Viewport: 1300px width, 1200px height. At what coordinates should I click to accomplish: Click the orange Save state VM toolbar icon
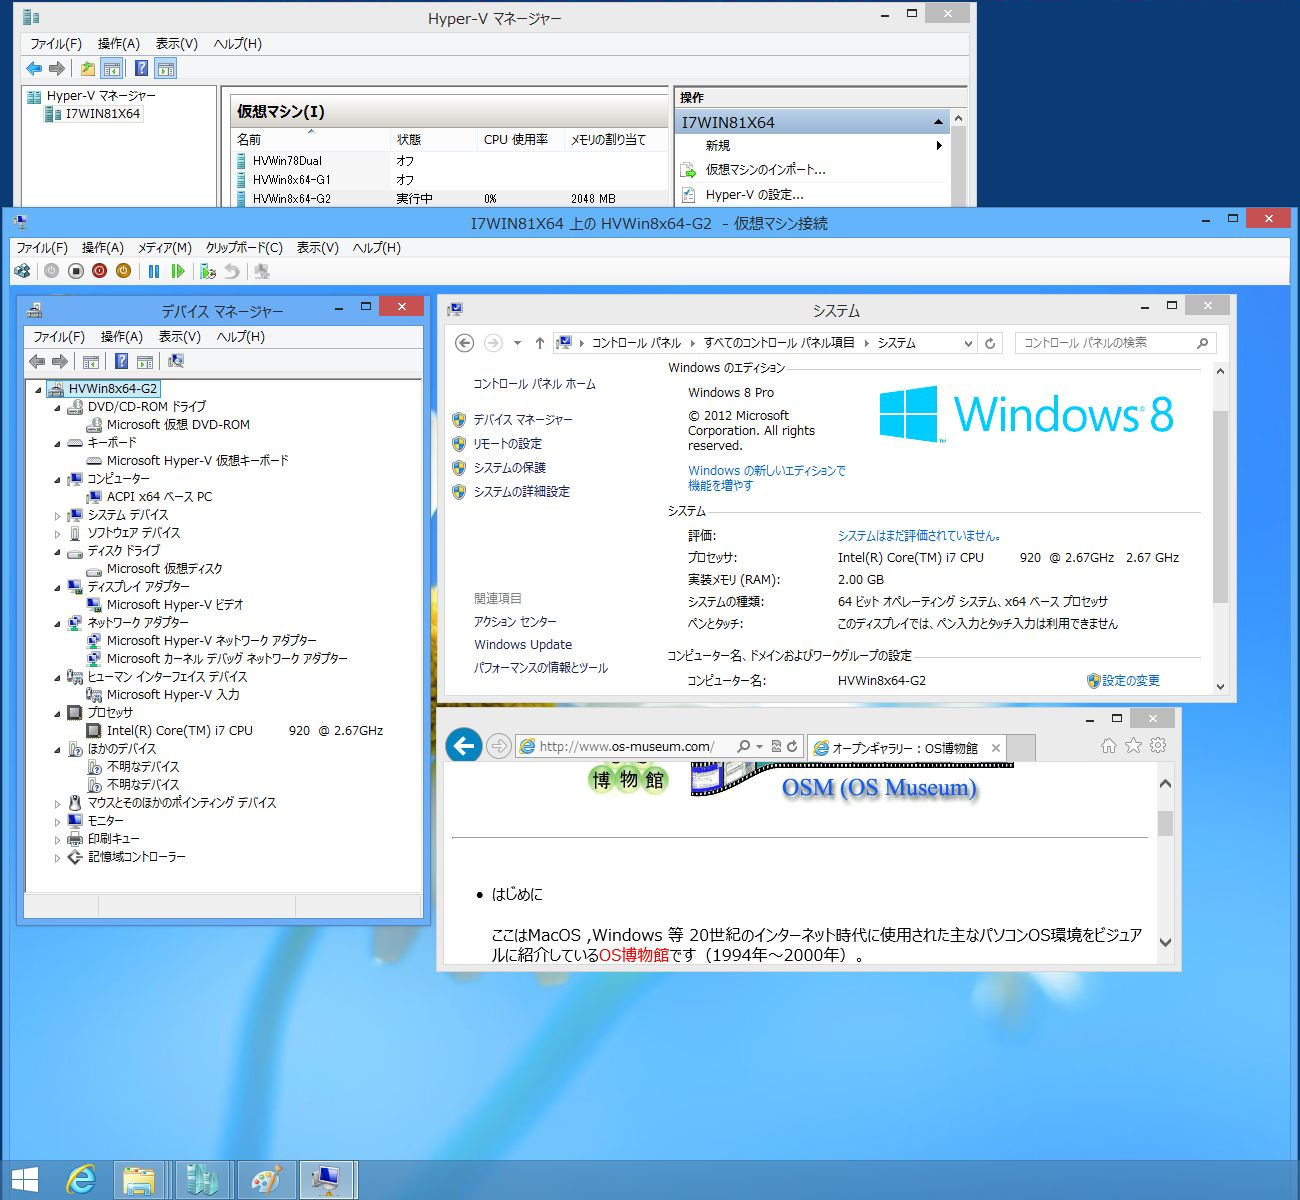click(x=123, y=271)
